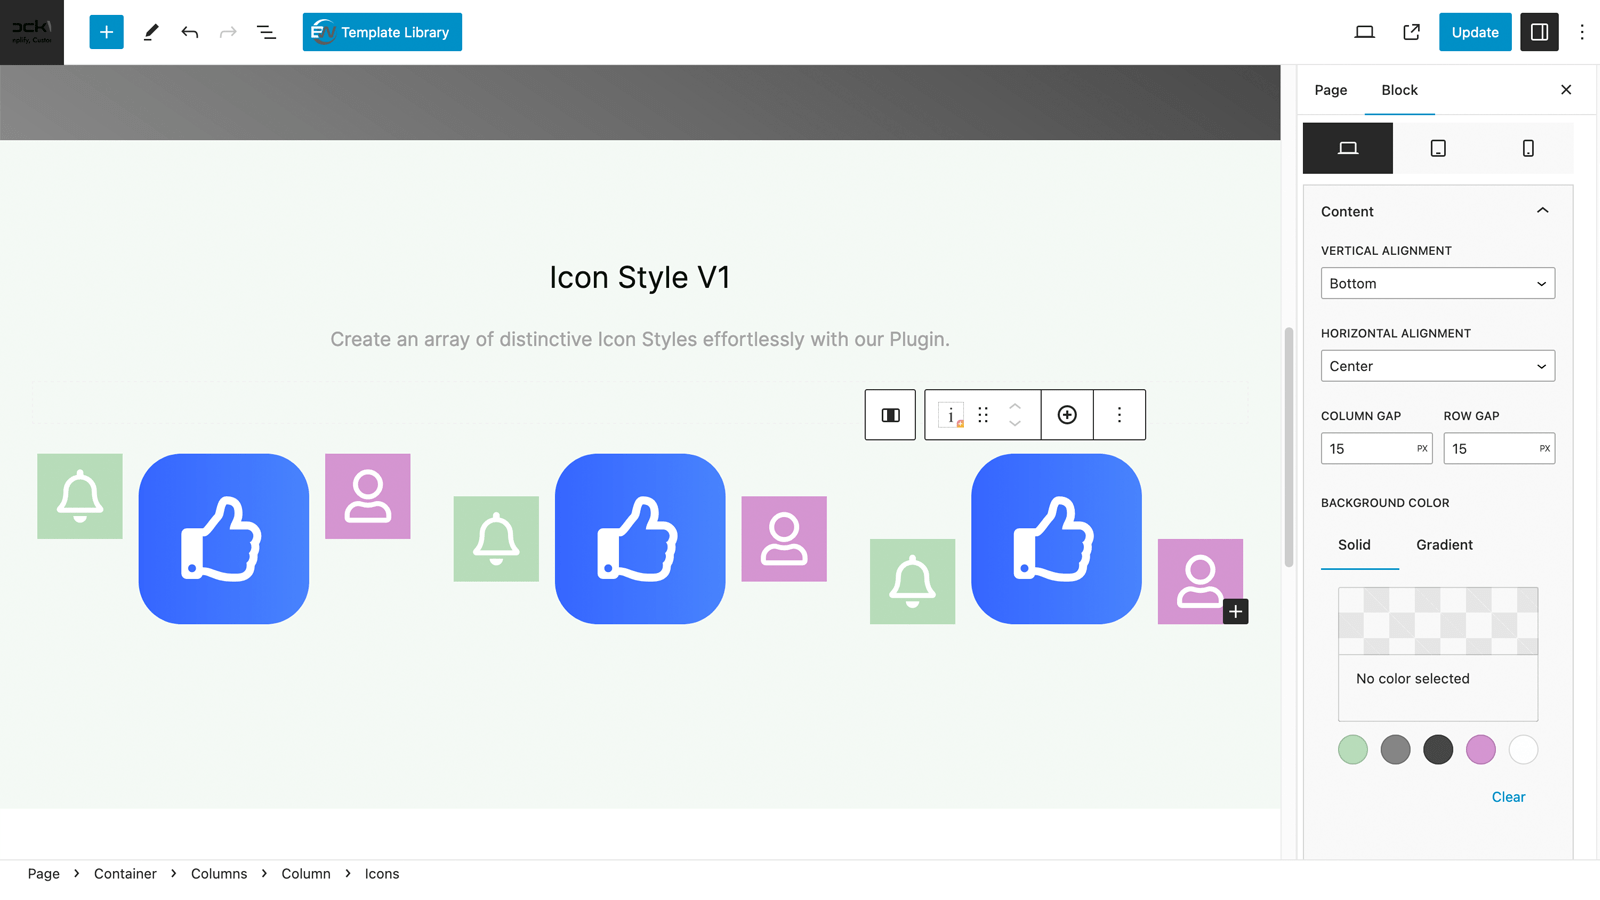1600x900 pixels.
Task: Select the Tools pencil icon
Action: [x=151, y=32]
